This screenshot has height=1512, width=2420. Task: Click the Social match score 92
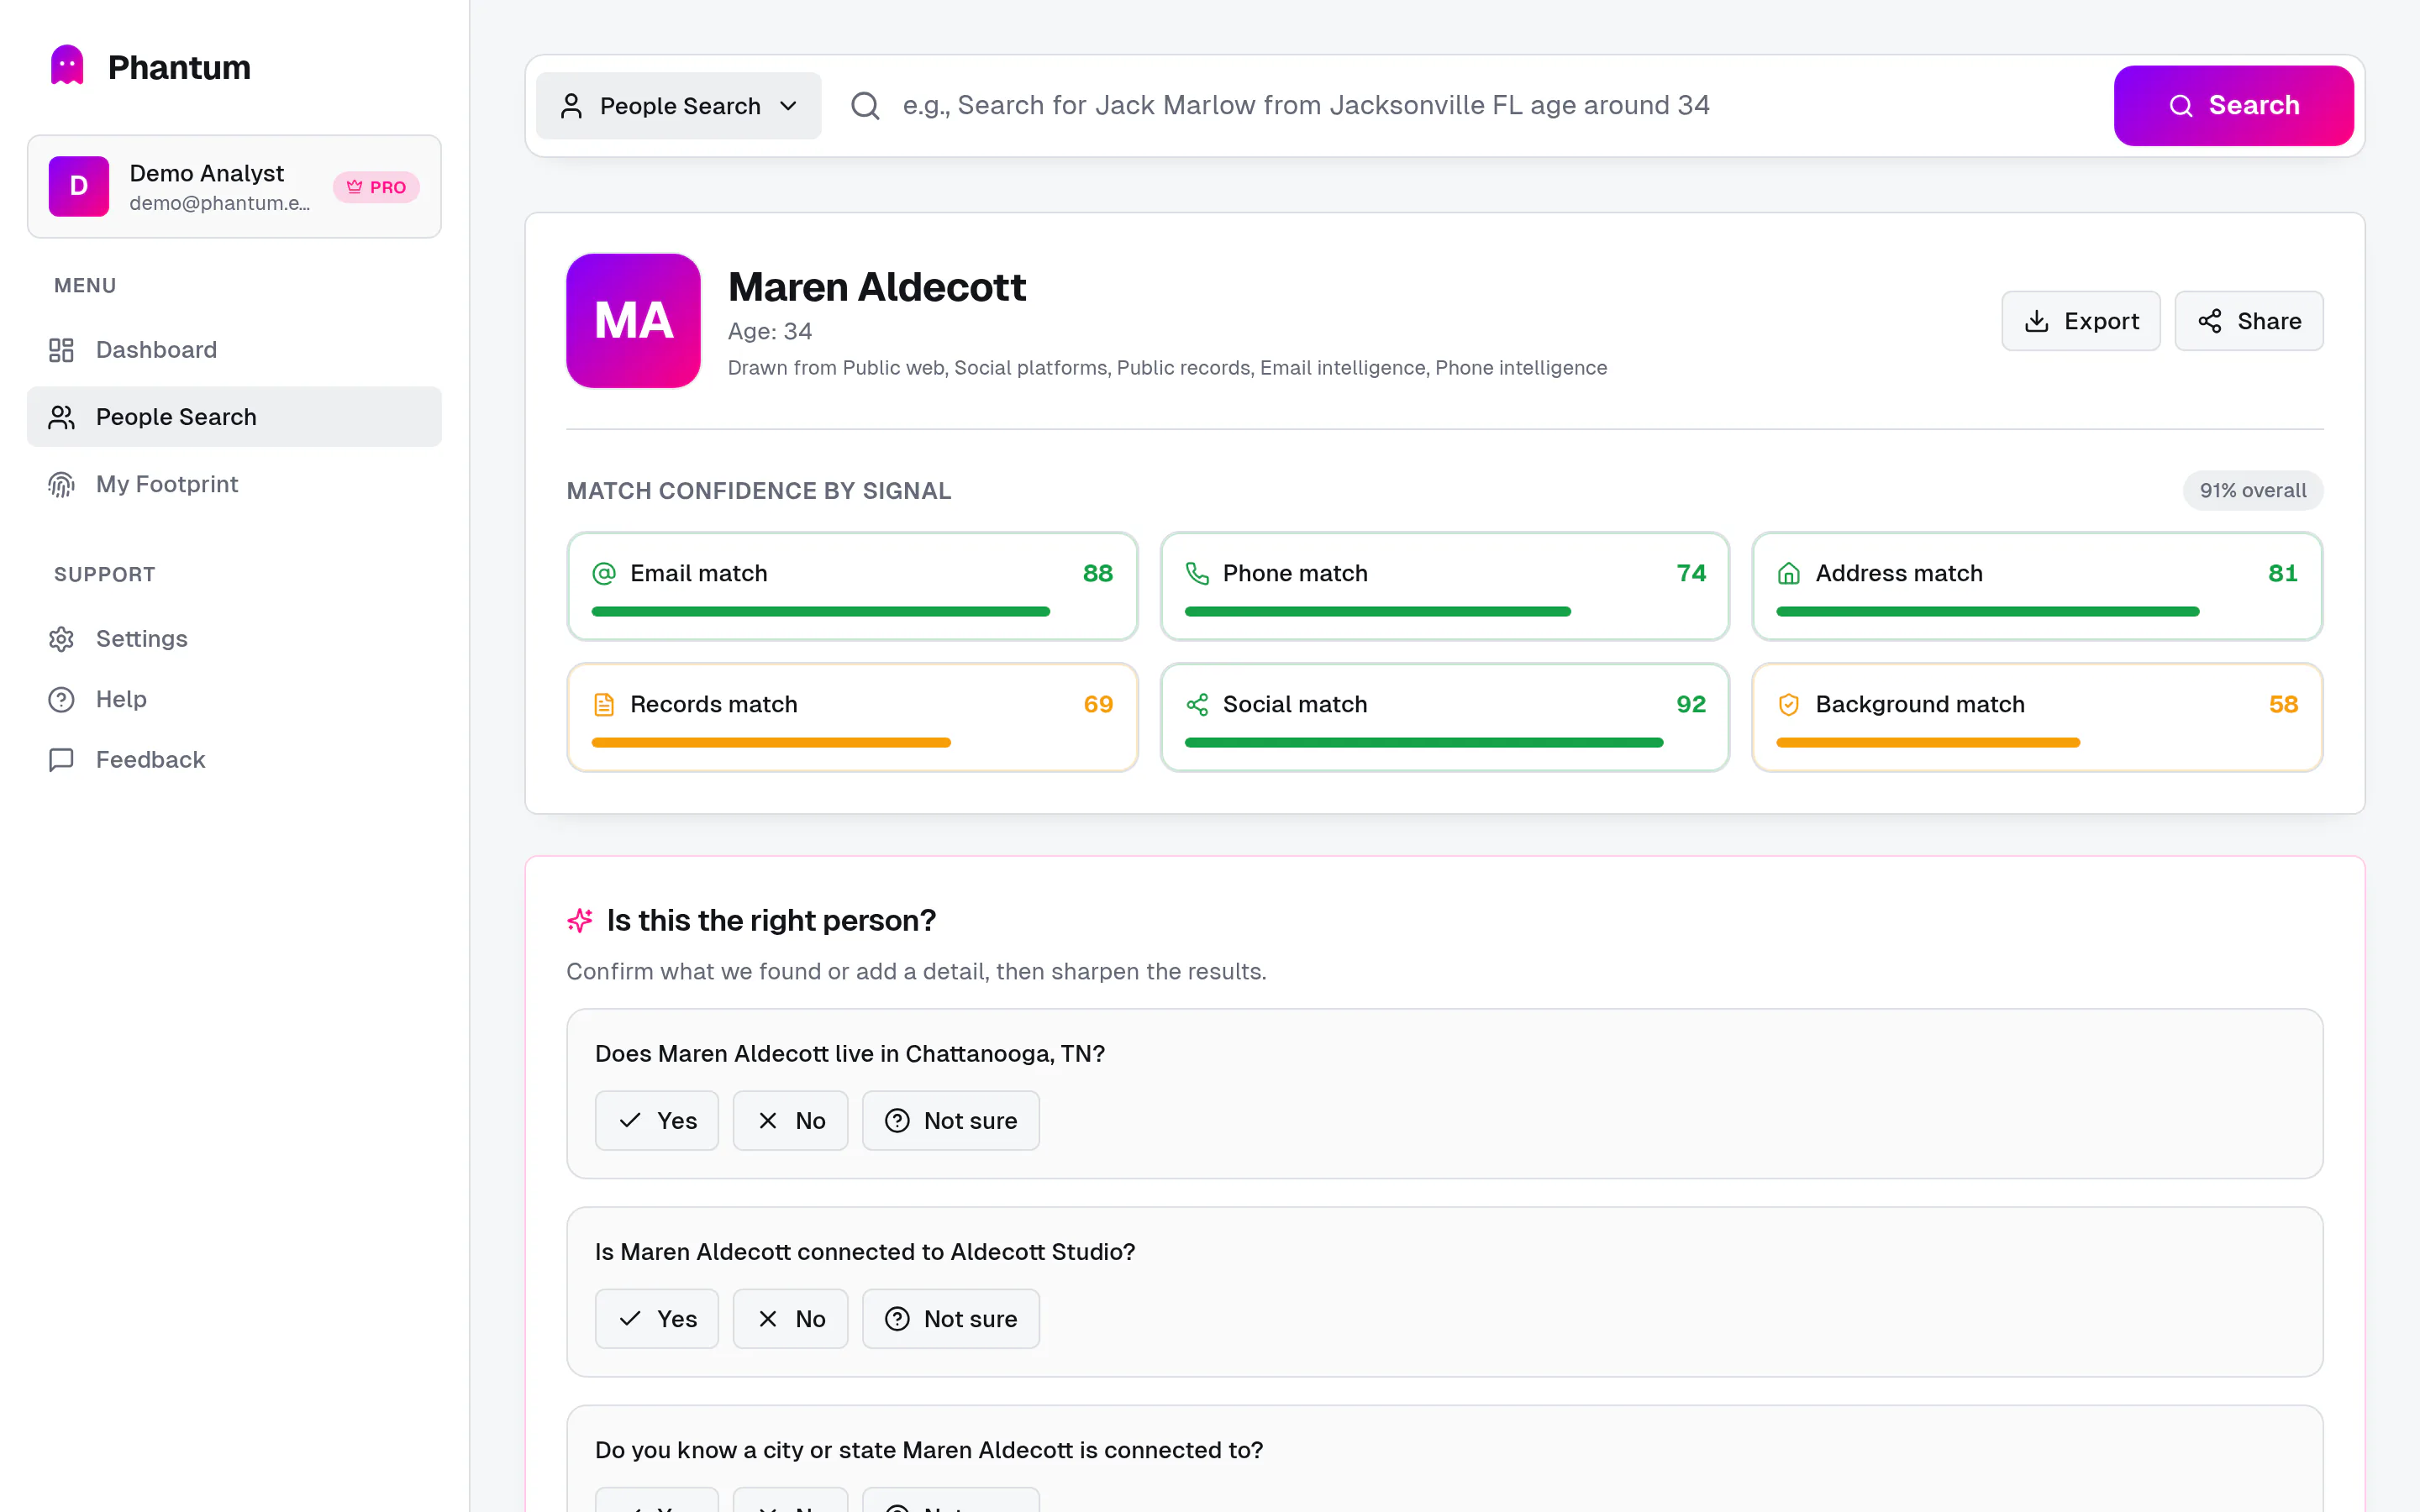pyautogui.click(x=1691, y=704)
